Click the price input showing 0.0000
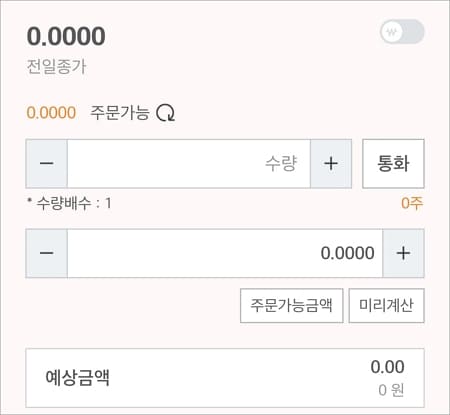Screen dimensions: 450x415 click(225, 253)
